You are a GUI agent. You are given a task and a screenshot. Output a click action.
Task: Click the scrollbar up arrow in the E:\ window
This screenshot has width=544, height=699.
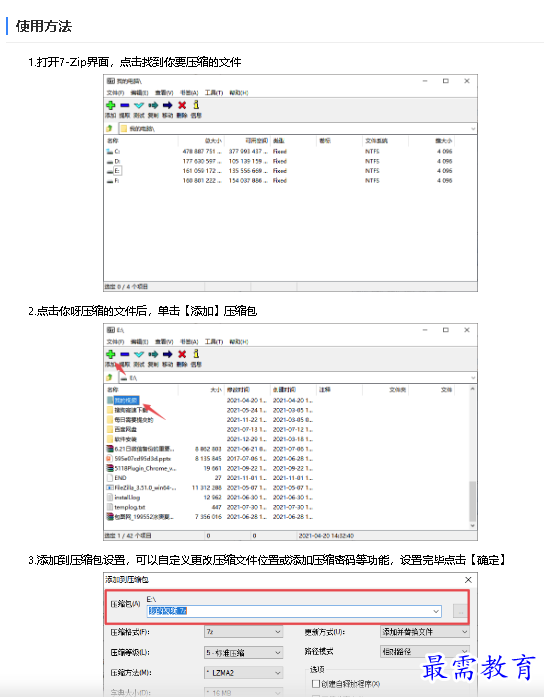(x=472, y=389)
